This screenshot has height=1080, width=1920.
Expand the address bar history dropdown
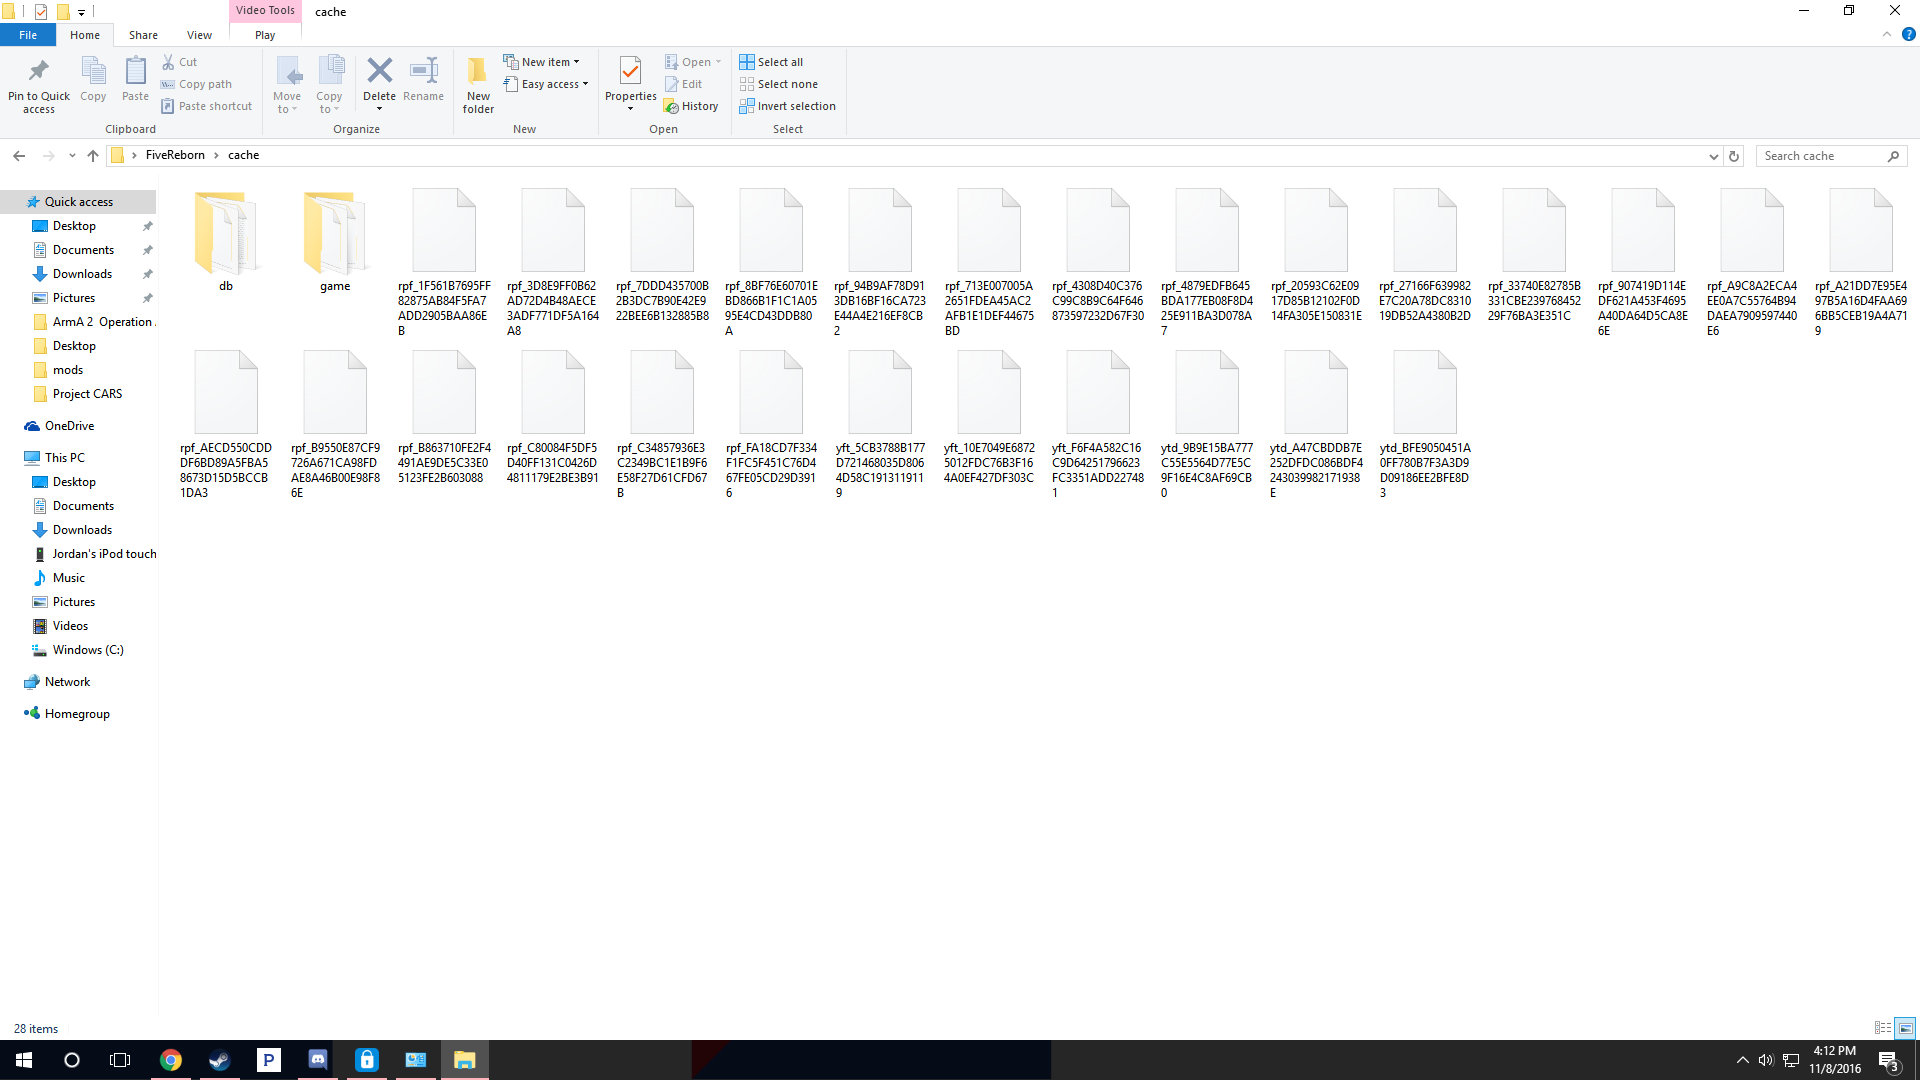[x=1713, y=156]
